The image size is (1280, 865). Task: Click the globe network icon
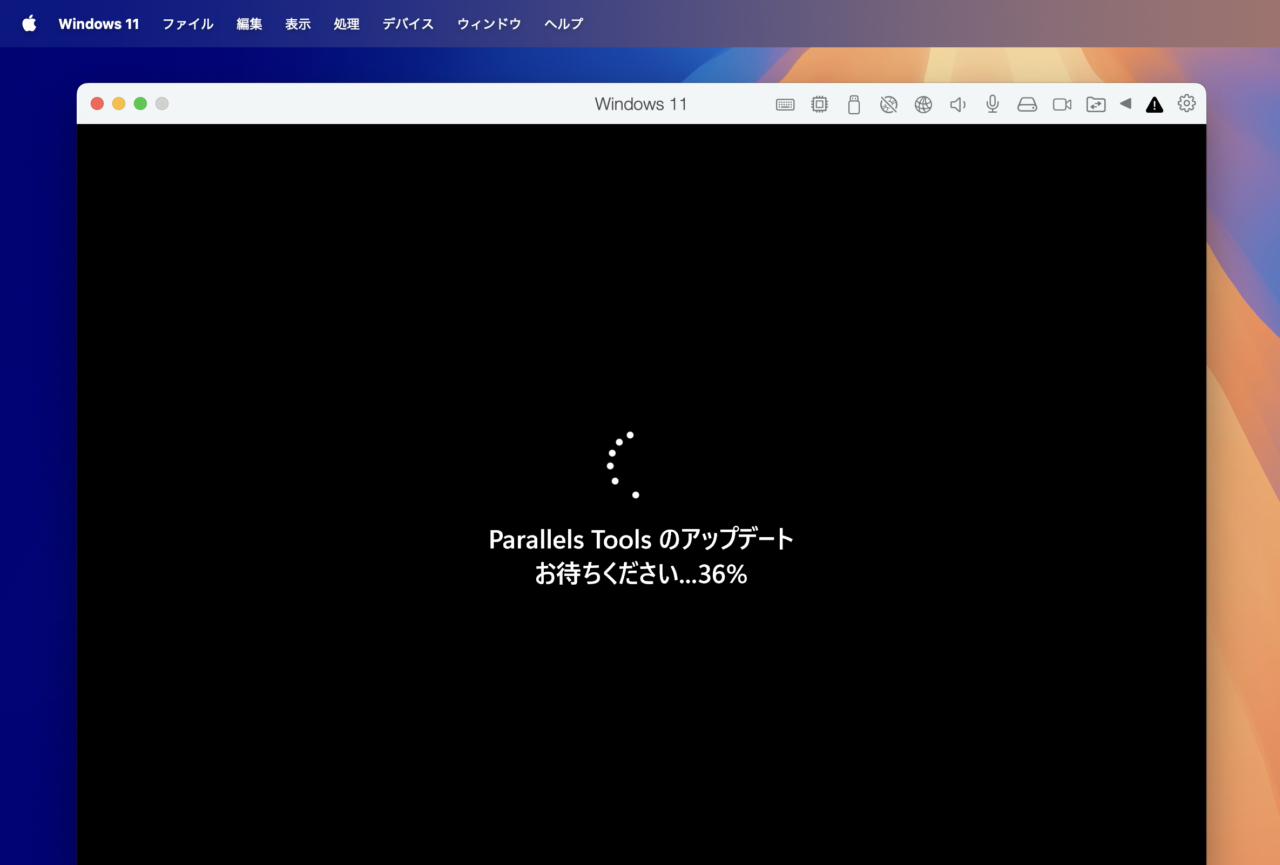click(923, 104)
